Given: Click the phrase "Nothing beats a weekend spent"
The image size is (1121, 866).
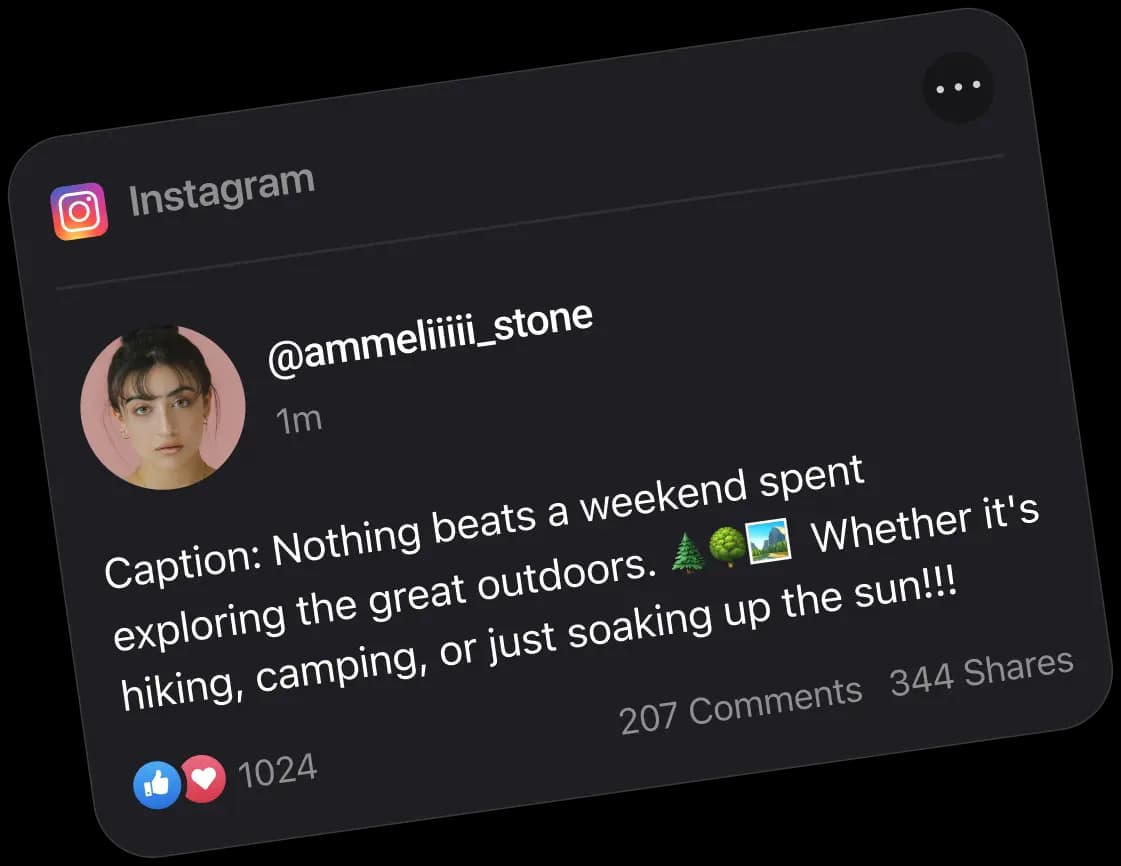Looking at the screenshot, I should (x=568, y=508).
